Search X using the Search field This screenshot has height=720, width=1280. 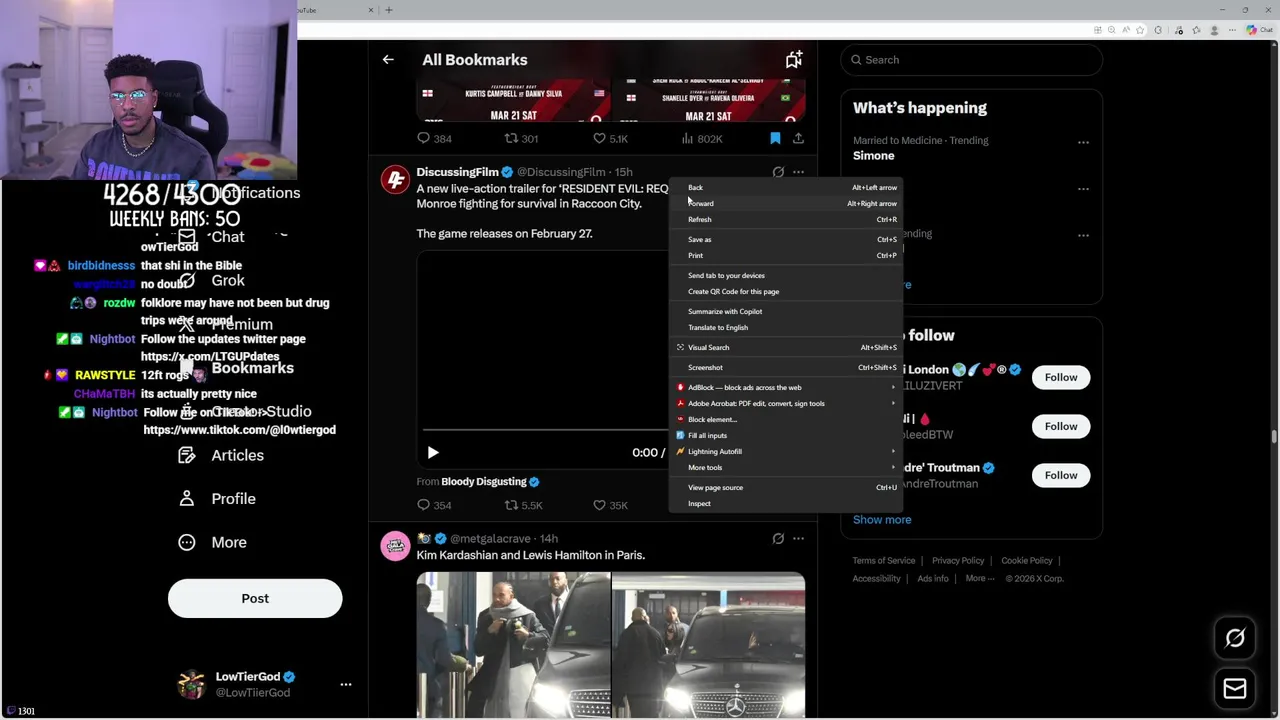point(971,60)
